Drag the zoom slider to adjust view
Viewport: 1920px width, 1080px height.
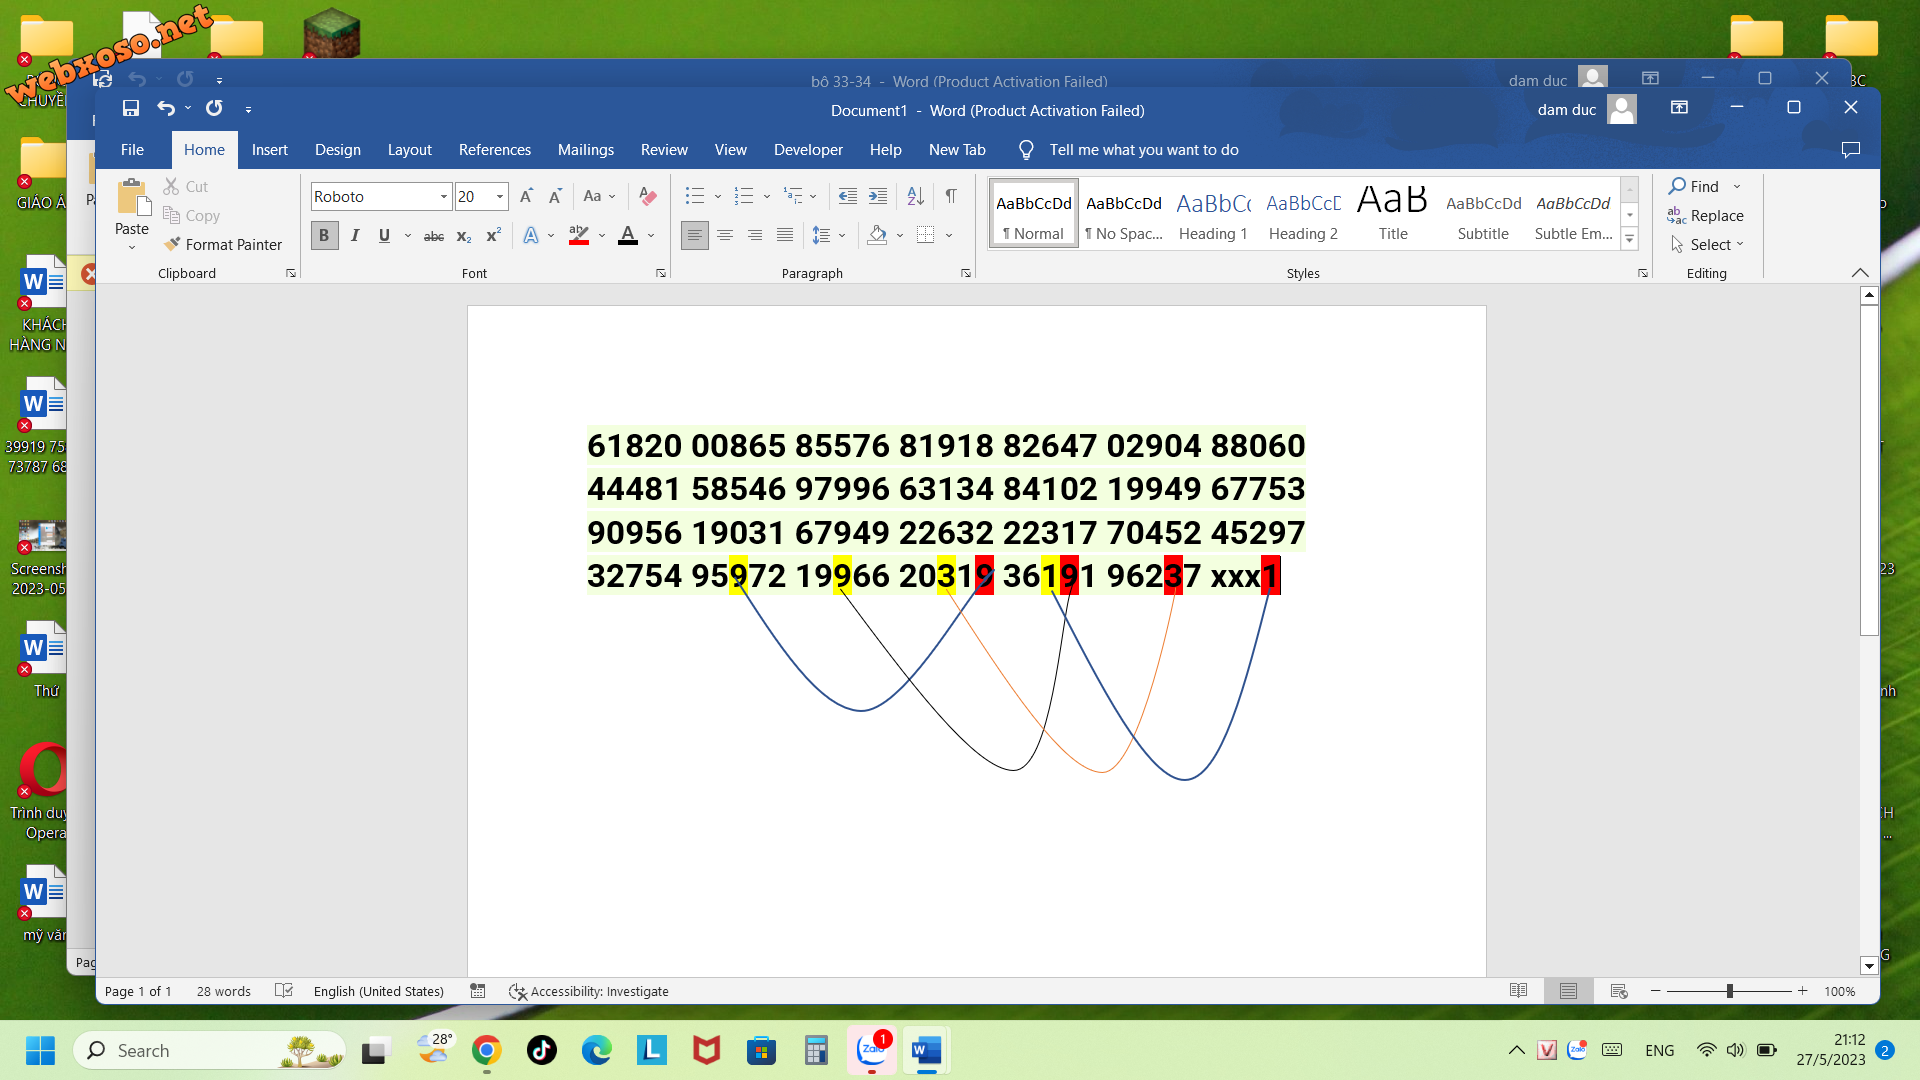click(1730, 992)
